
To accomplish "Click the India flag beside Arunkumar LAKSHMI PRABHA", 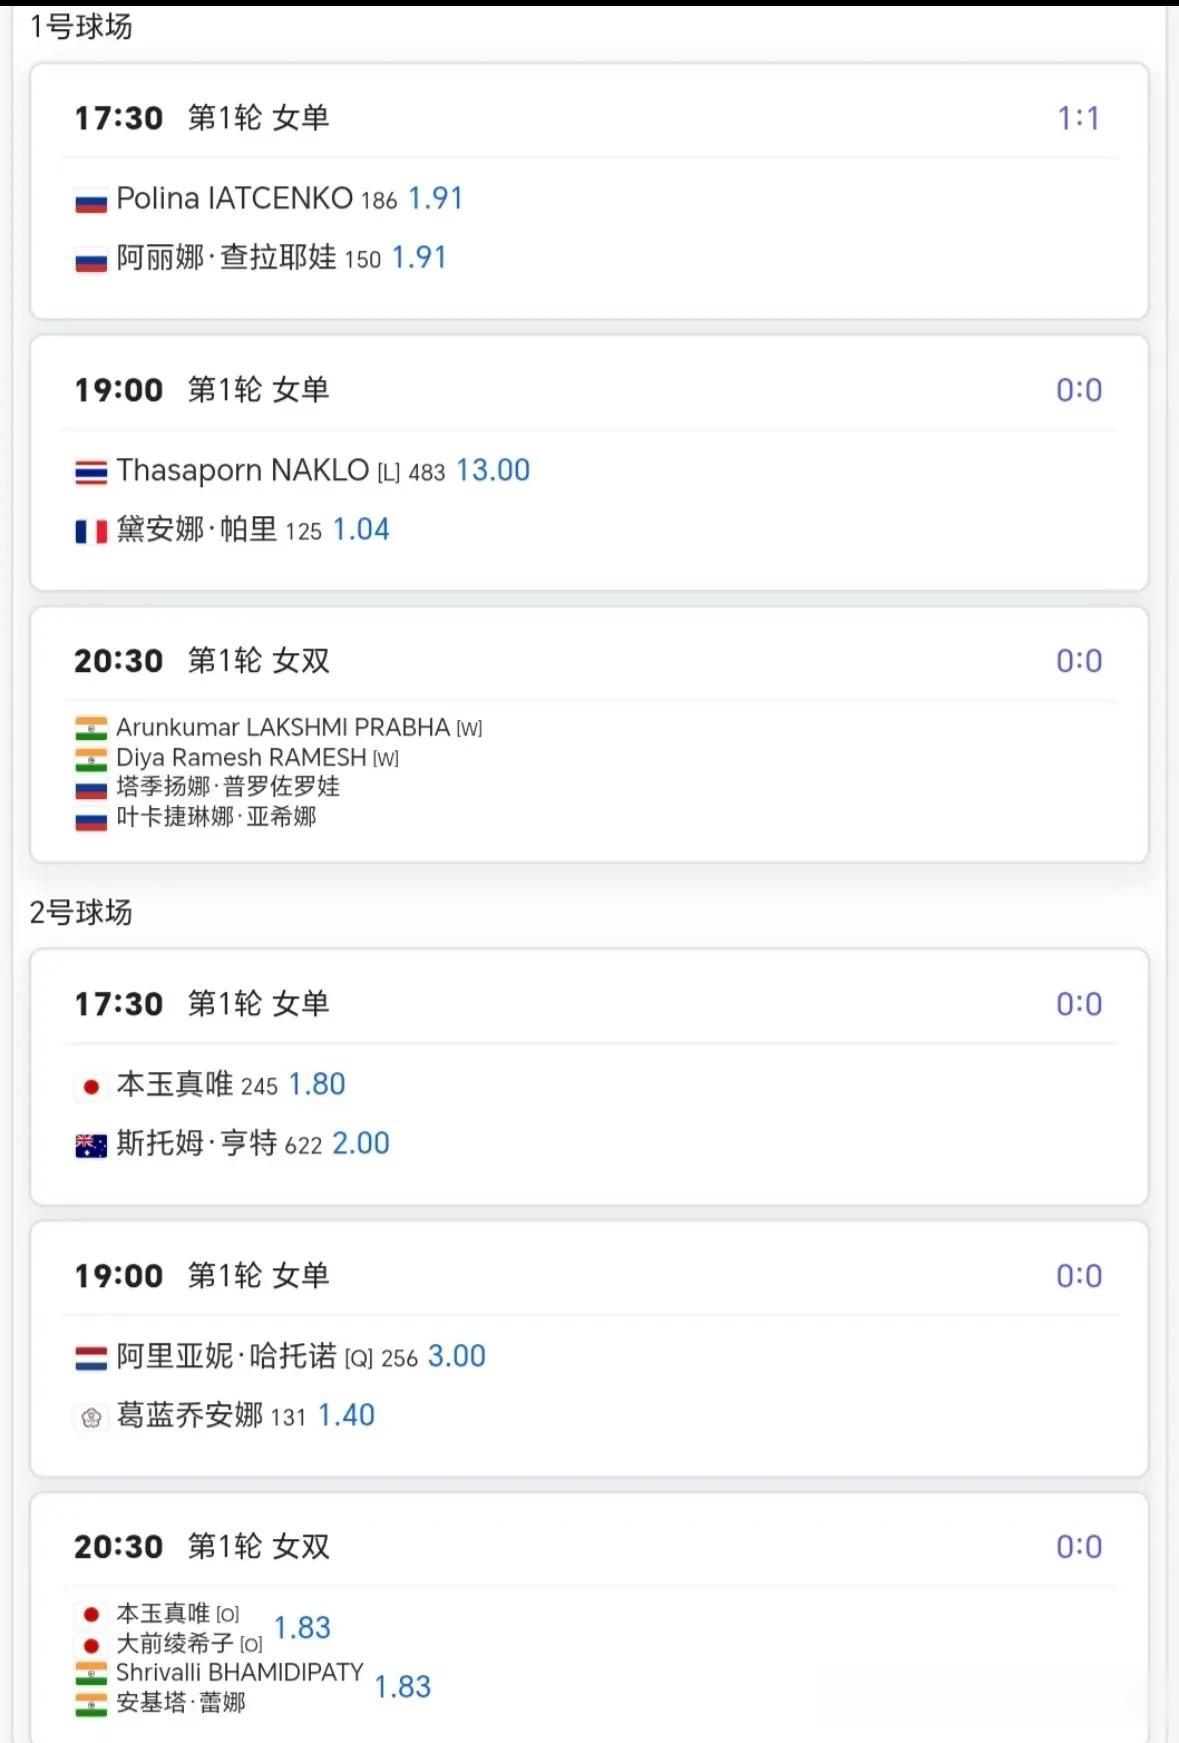I will pyautogui.click(x=91, y=728).
